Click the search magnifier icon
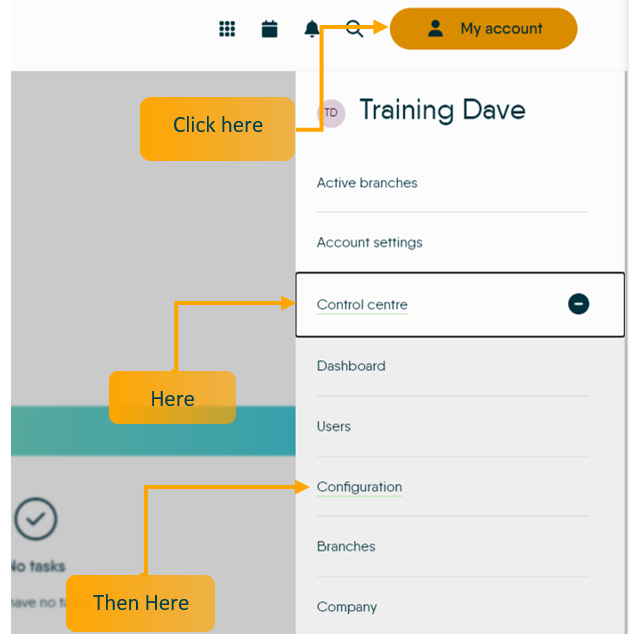The width and height of the screenshot is (629, 634). click(353, 29)
